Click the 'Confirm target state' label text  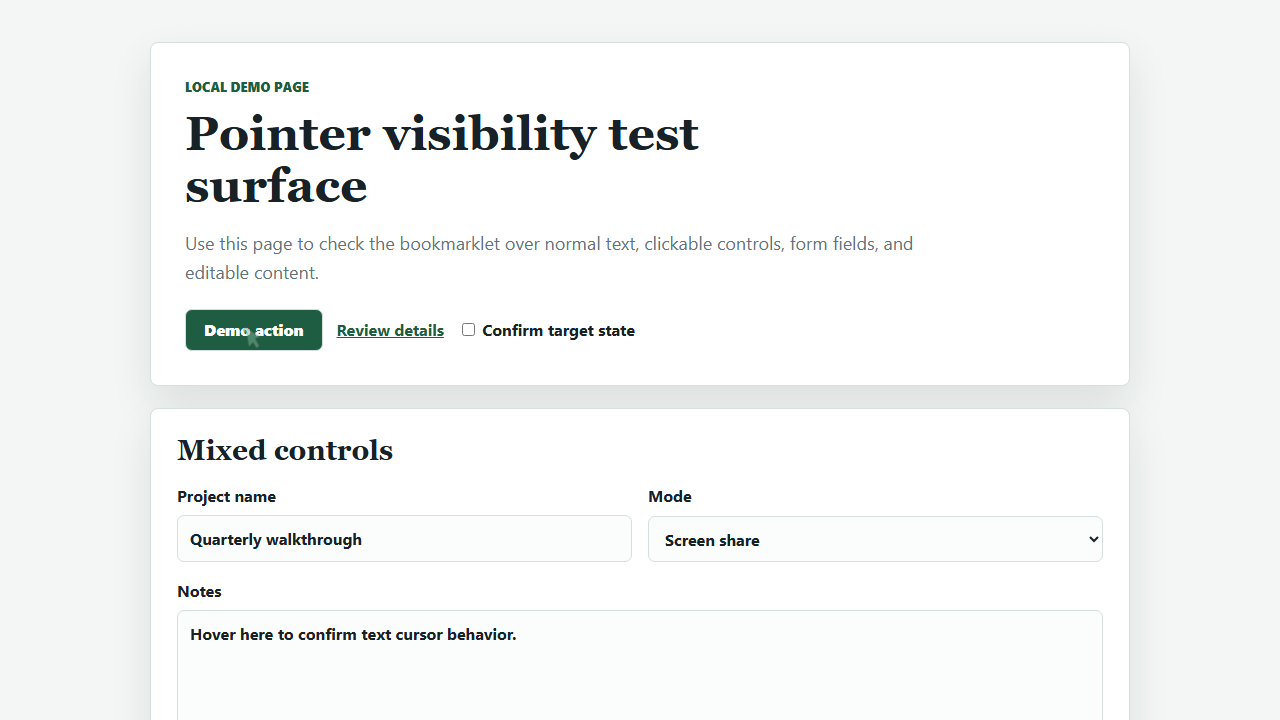pos(558,331)
